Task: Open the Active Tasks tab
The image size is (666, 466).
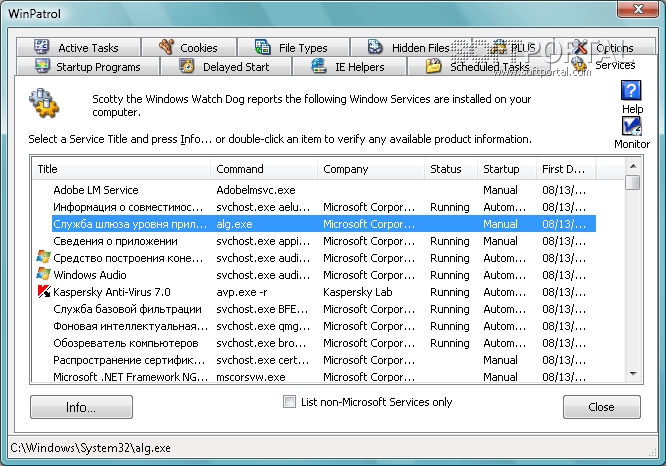Action: point(79,47)
